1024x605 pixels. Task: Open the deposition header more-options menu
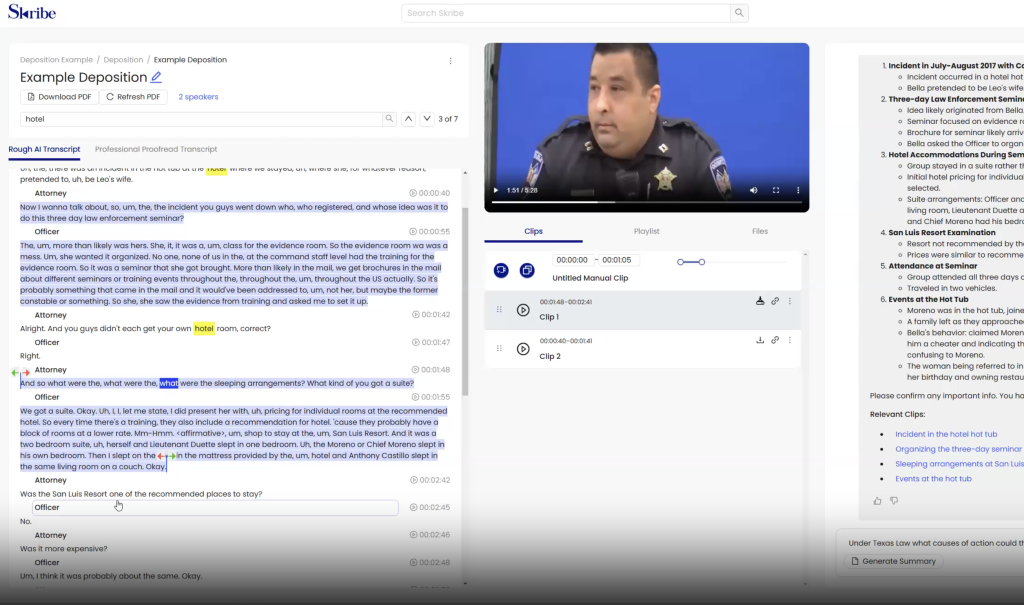pyautogui.click(x=451, y=61)
